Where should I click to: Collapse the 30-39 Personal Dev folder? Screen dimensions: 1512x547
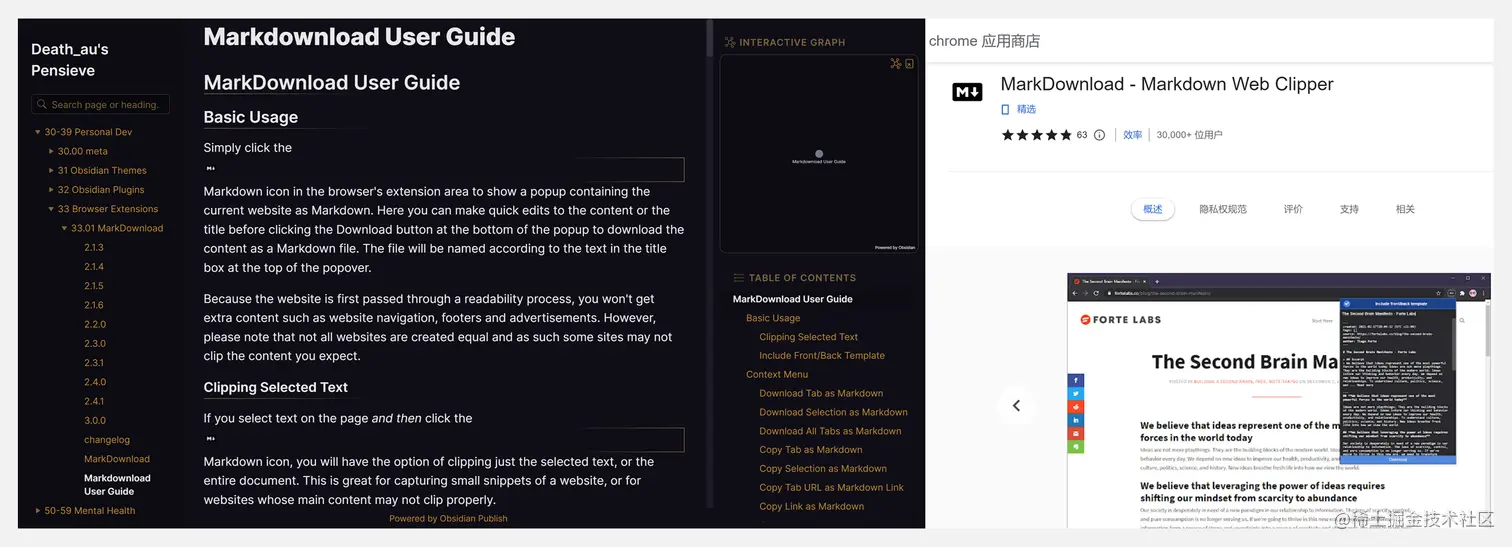tap(38, 132)
